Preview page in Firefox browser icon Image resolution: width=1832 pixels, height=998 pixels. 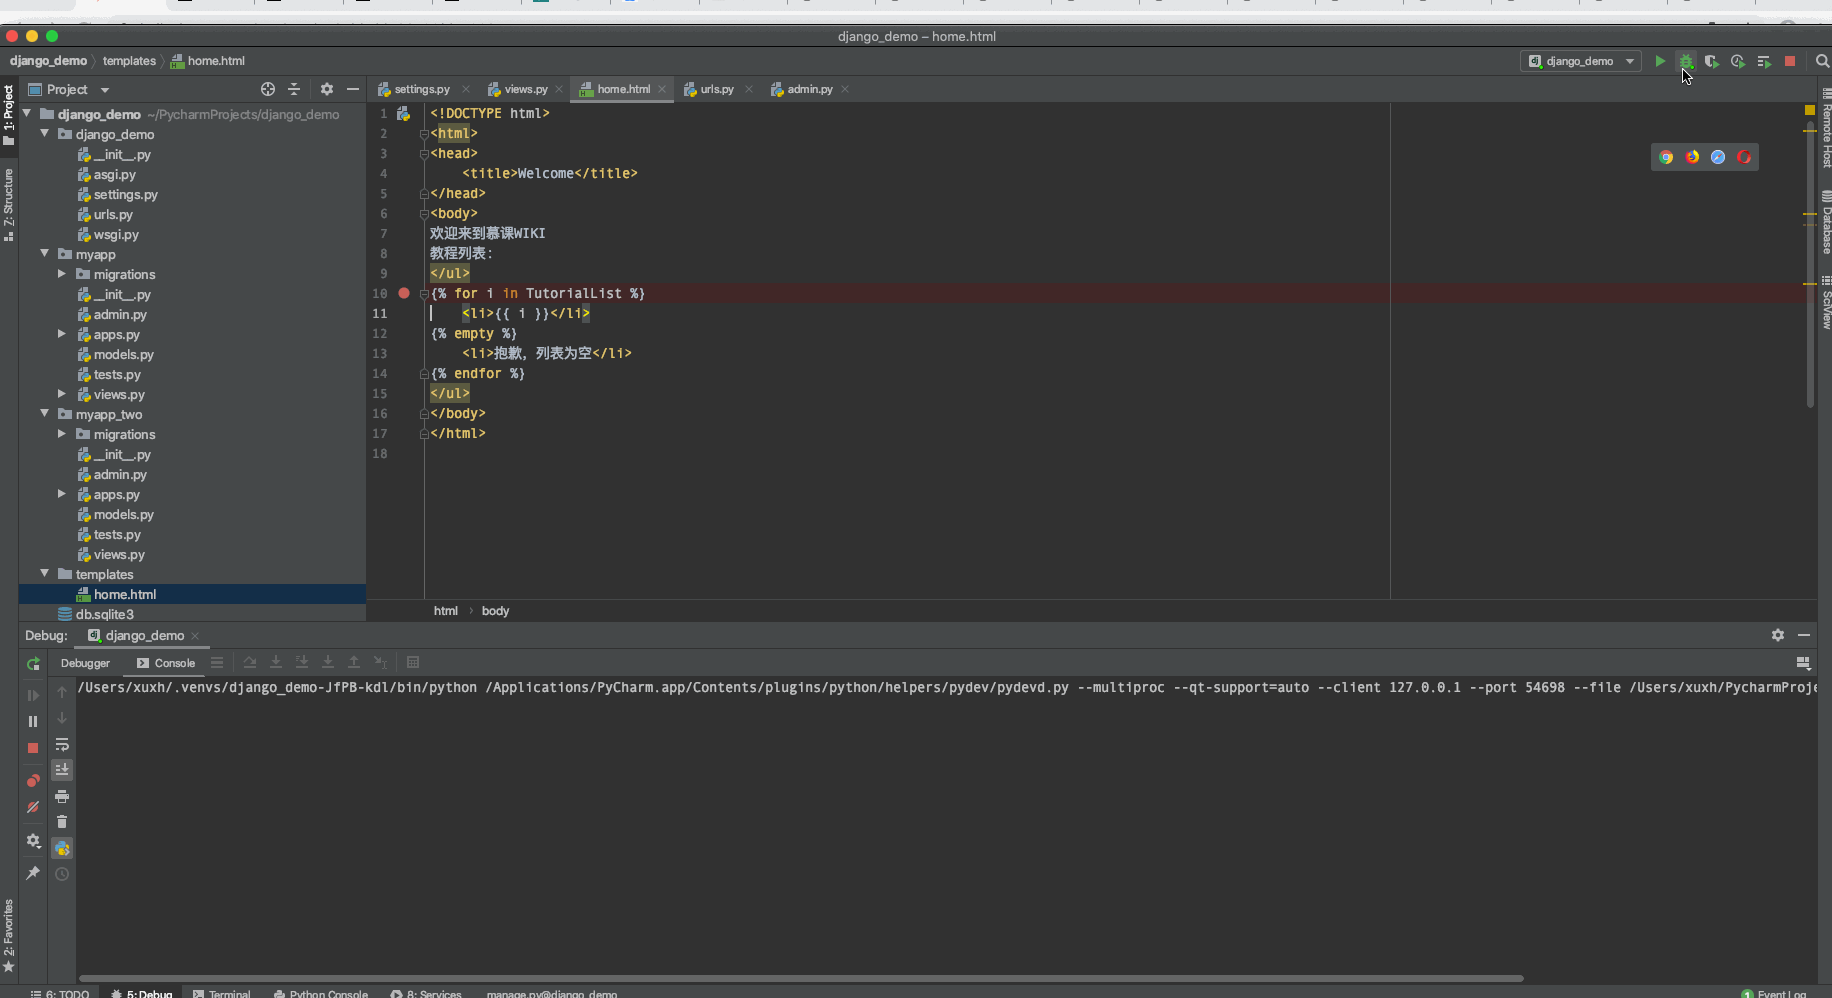1692,157
